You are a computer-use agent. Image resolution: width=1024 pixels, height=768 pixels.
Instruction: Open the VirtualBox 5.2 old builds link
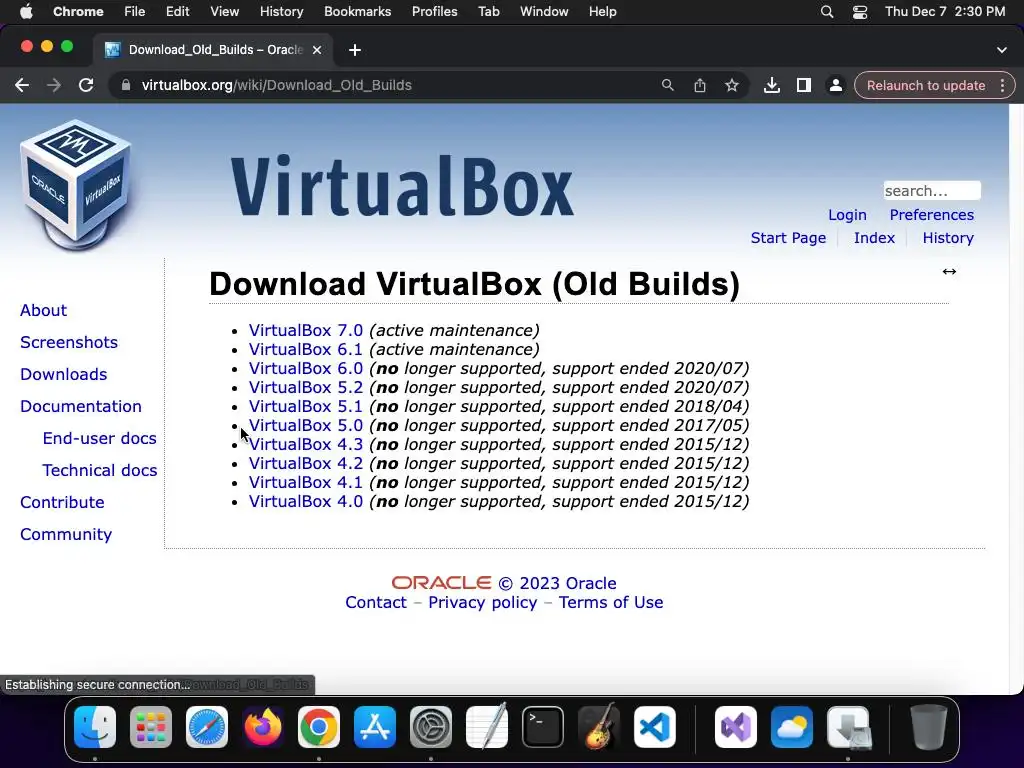pyautogui.click(x=306, y=387)
